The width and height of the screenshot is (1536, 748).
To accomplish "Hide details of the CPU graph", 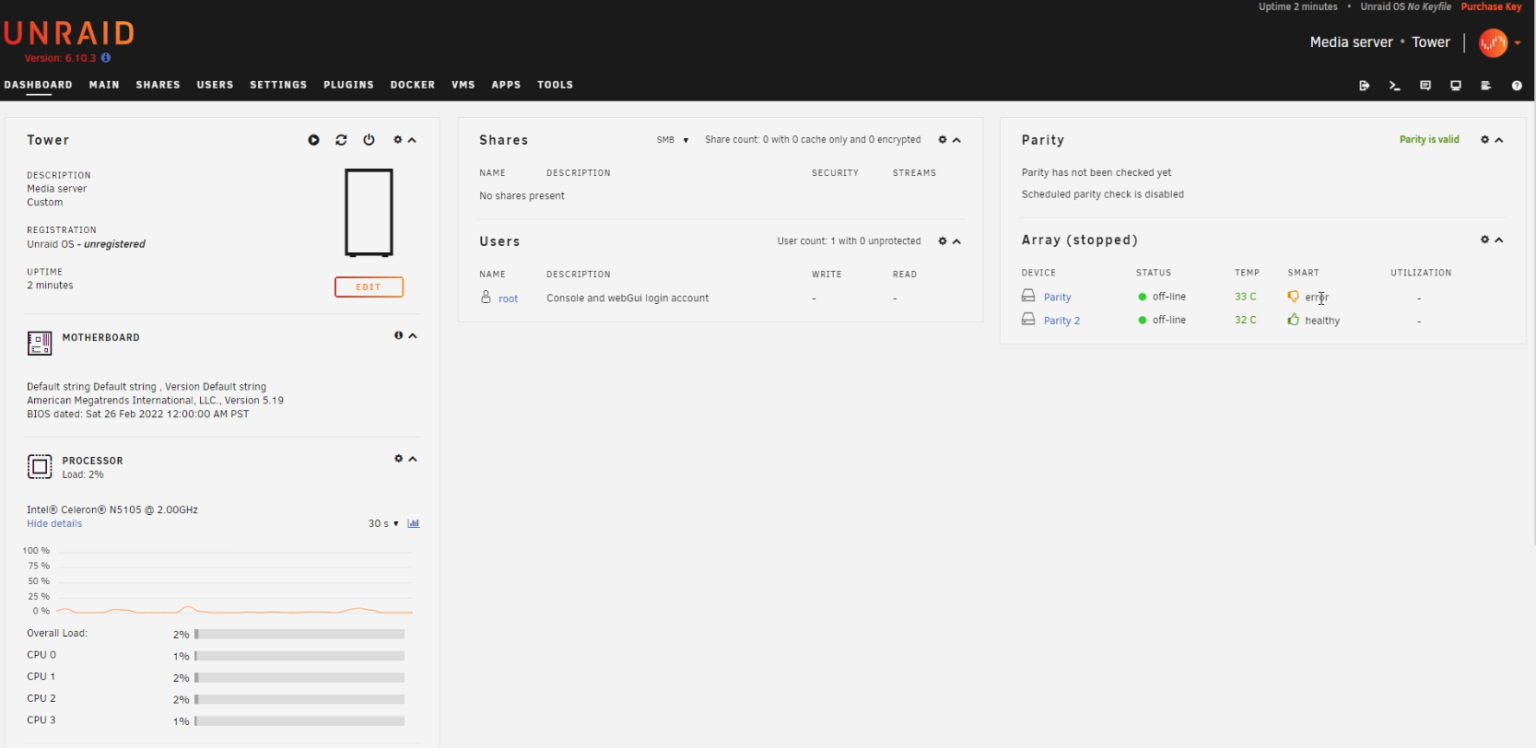I will click(x=54, y=523).
